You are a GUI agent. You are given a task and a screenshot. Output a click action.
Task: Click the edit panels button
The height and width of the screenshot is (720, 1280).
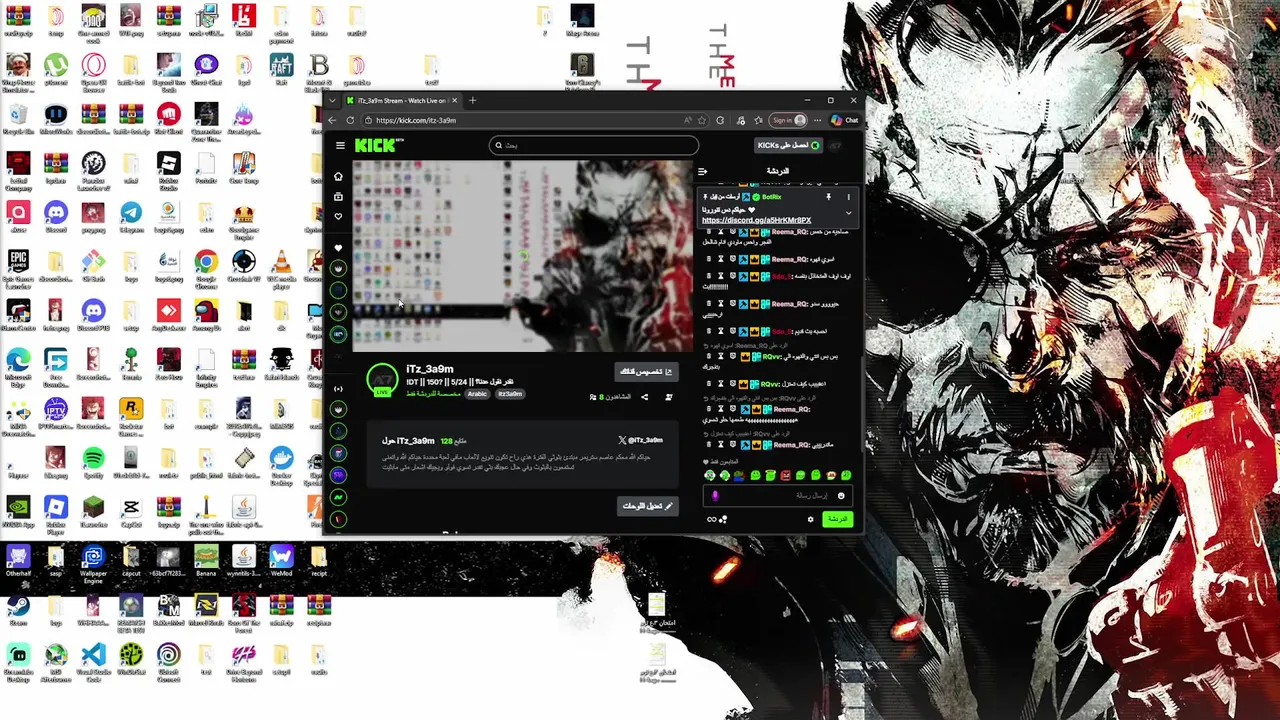pyautogui.click(x=648, y=506)
